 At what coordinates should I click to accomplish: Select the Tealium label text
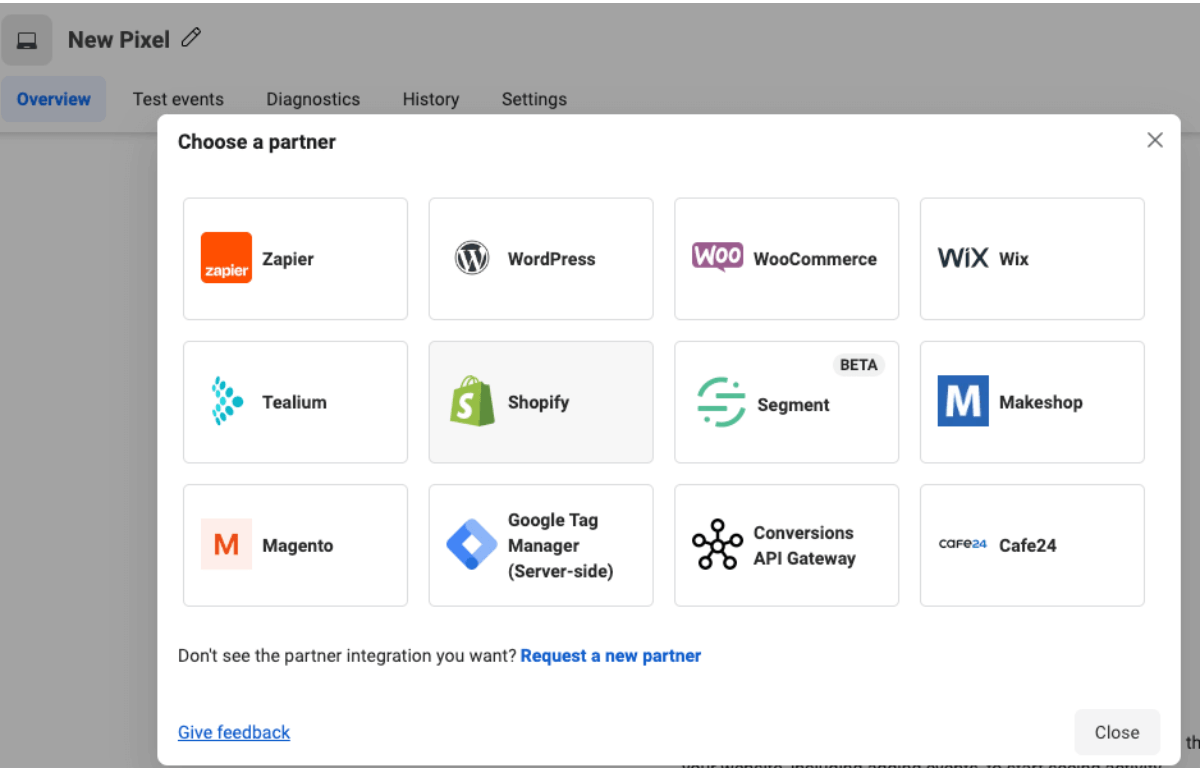point(294,402)
